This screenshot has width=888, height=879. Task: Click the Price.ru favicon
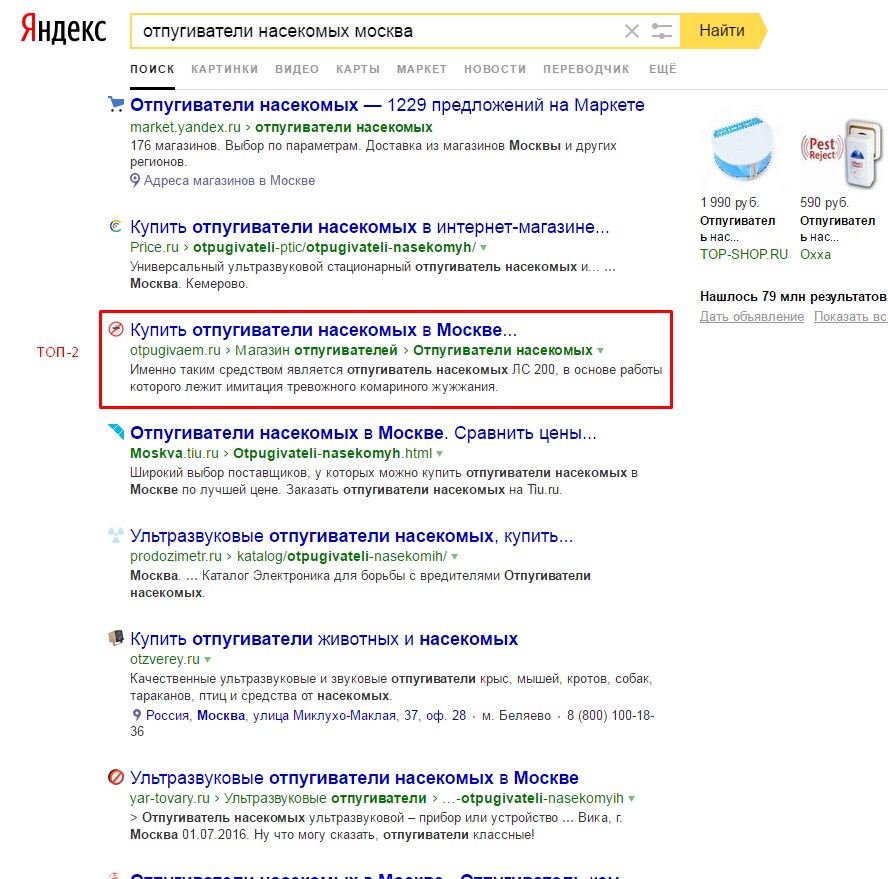point(116,227)
